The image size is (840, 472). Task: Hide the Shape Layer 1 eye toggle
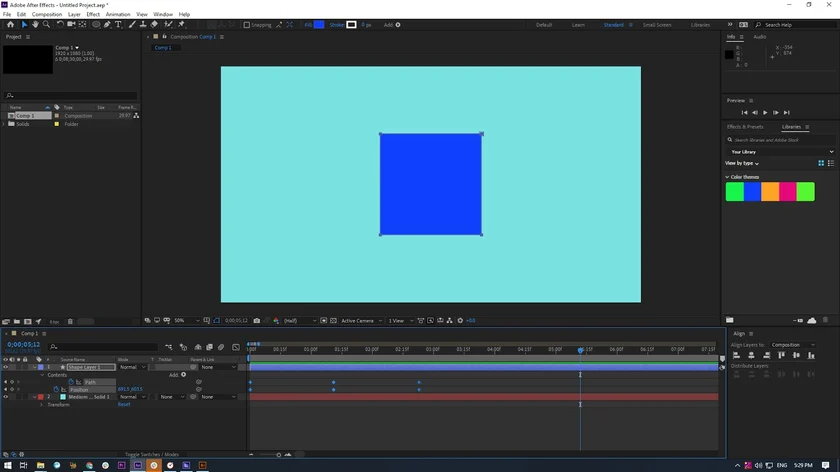5,367
